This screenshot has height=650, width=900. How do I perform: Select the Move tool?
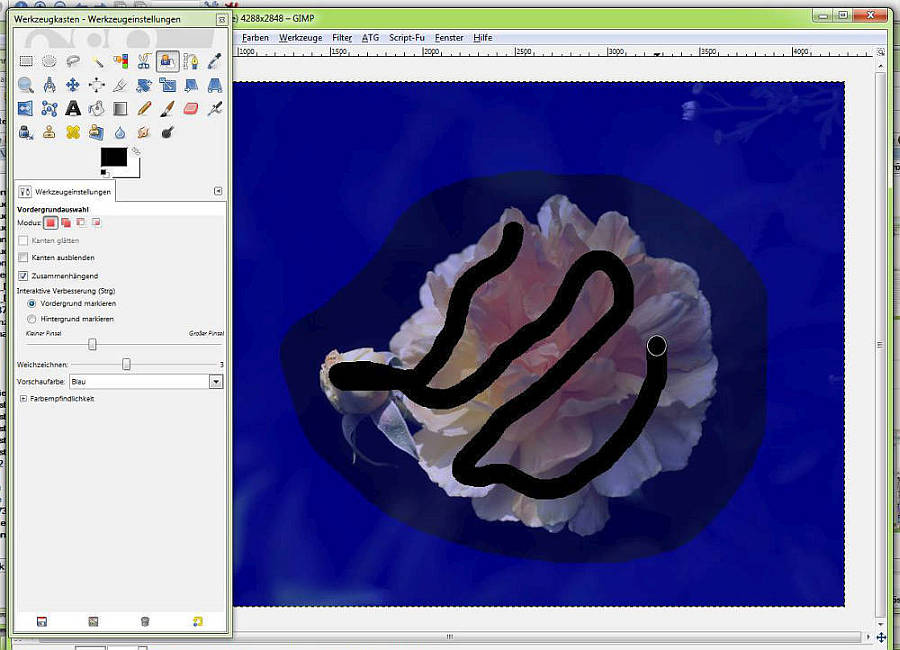(x=73, y=85)
